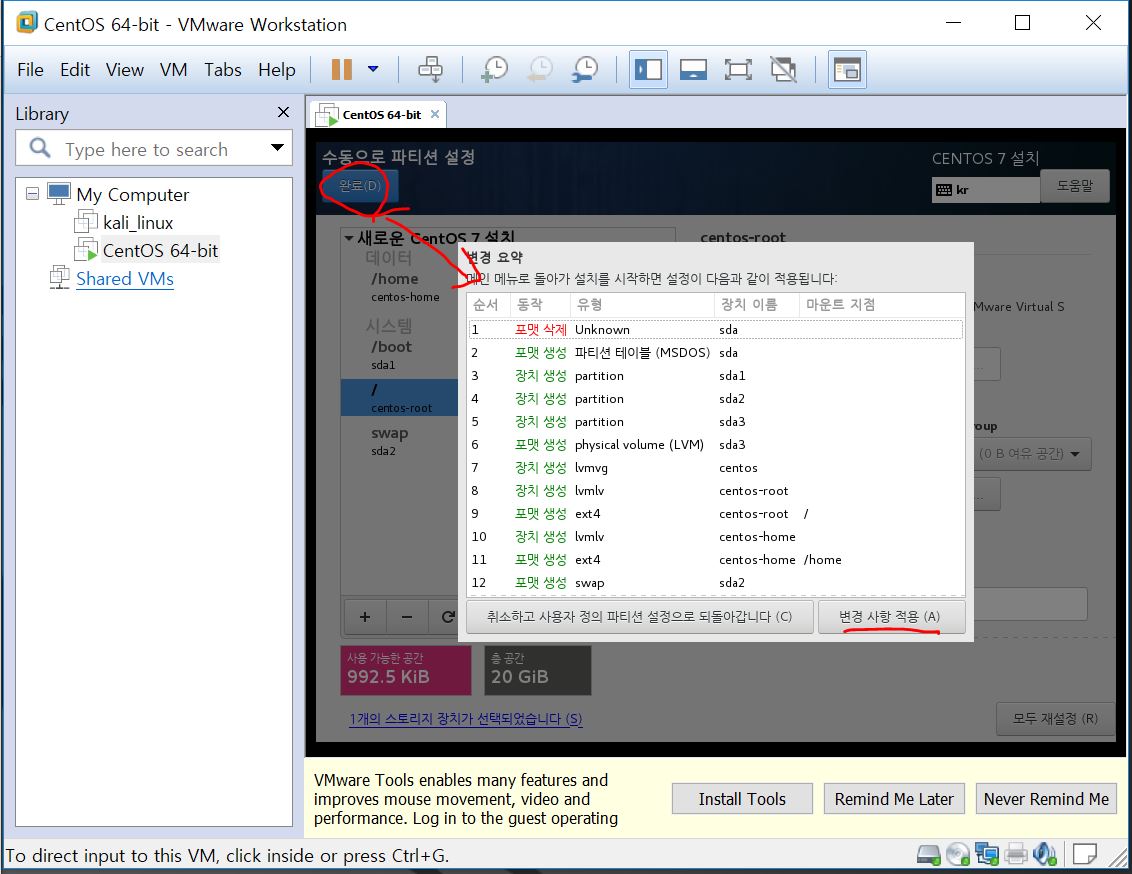Select row 12 swap sda2
This screenshot has width=1132, height=874.
tap(715, 582)
